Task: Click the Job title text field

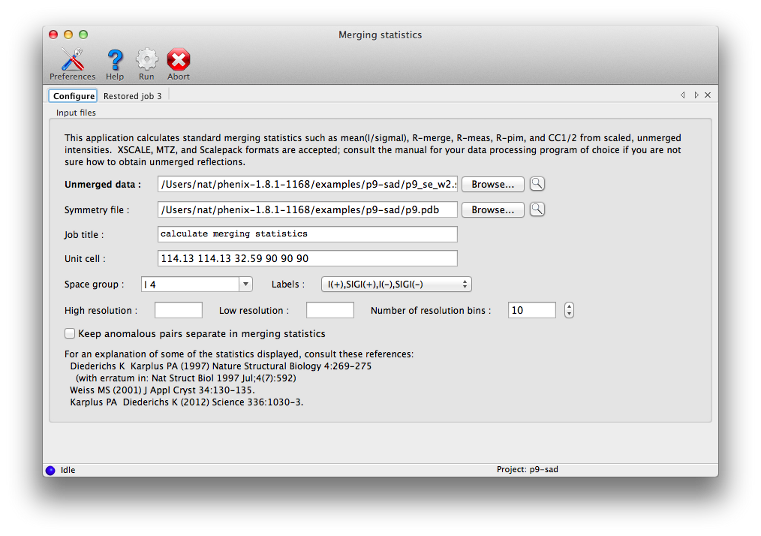Action: [307, 234]
